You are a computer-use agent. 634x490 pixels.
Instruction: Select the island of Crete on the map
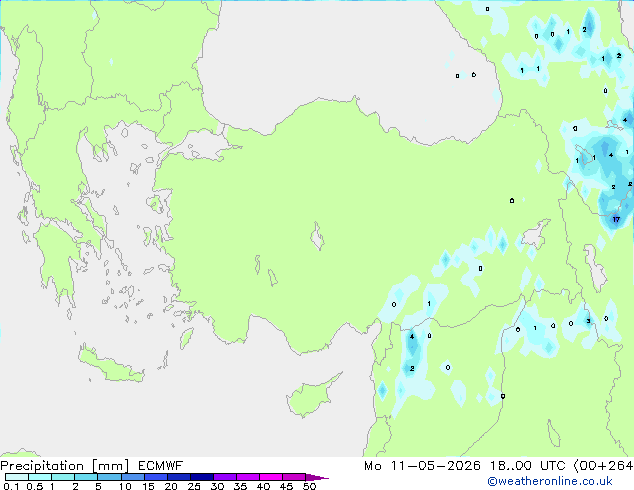pos(111,366)
